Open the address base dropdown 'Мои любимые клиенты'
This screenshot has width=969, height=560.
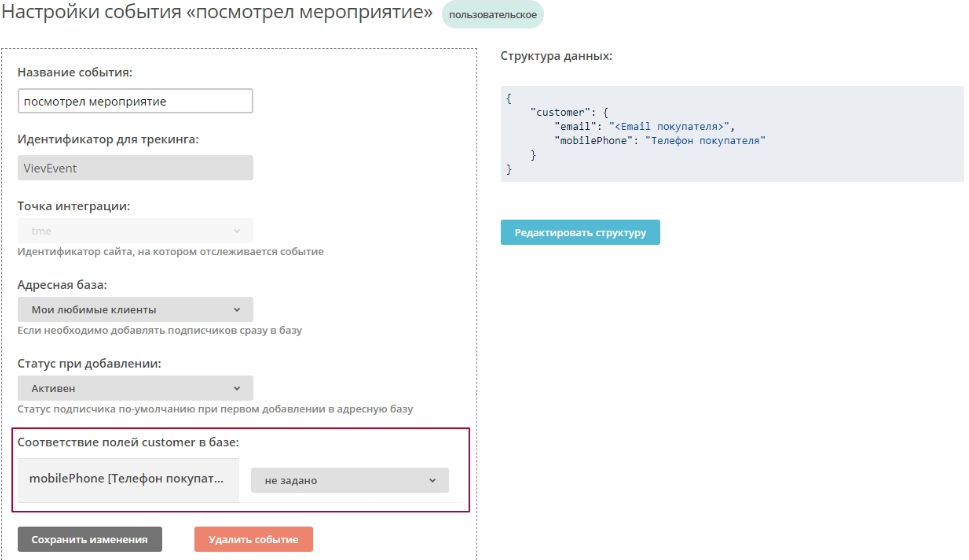pos(135,309)
